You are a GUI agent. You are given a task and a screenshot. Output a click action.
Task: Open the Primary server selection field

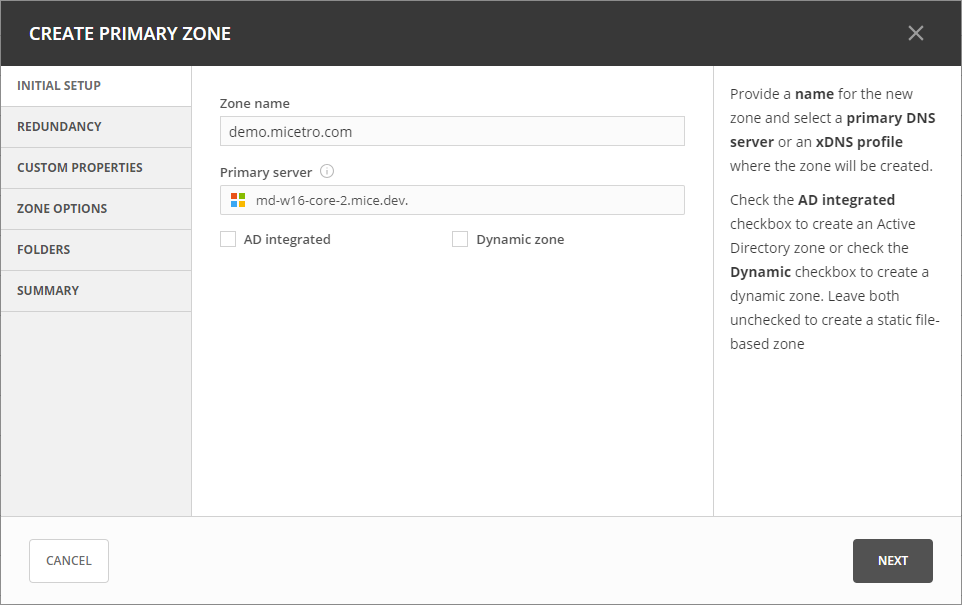(452, 200)
